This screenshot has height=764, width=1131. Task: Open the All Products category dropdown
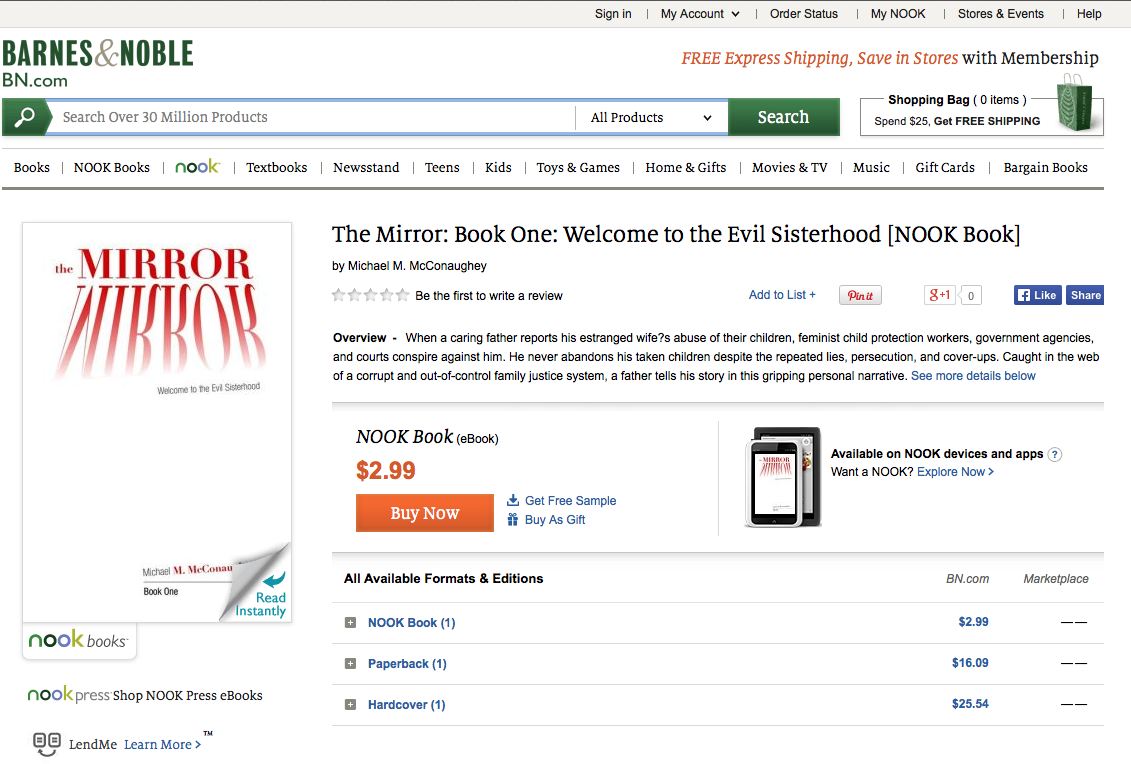click(651, 118)
